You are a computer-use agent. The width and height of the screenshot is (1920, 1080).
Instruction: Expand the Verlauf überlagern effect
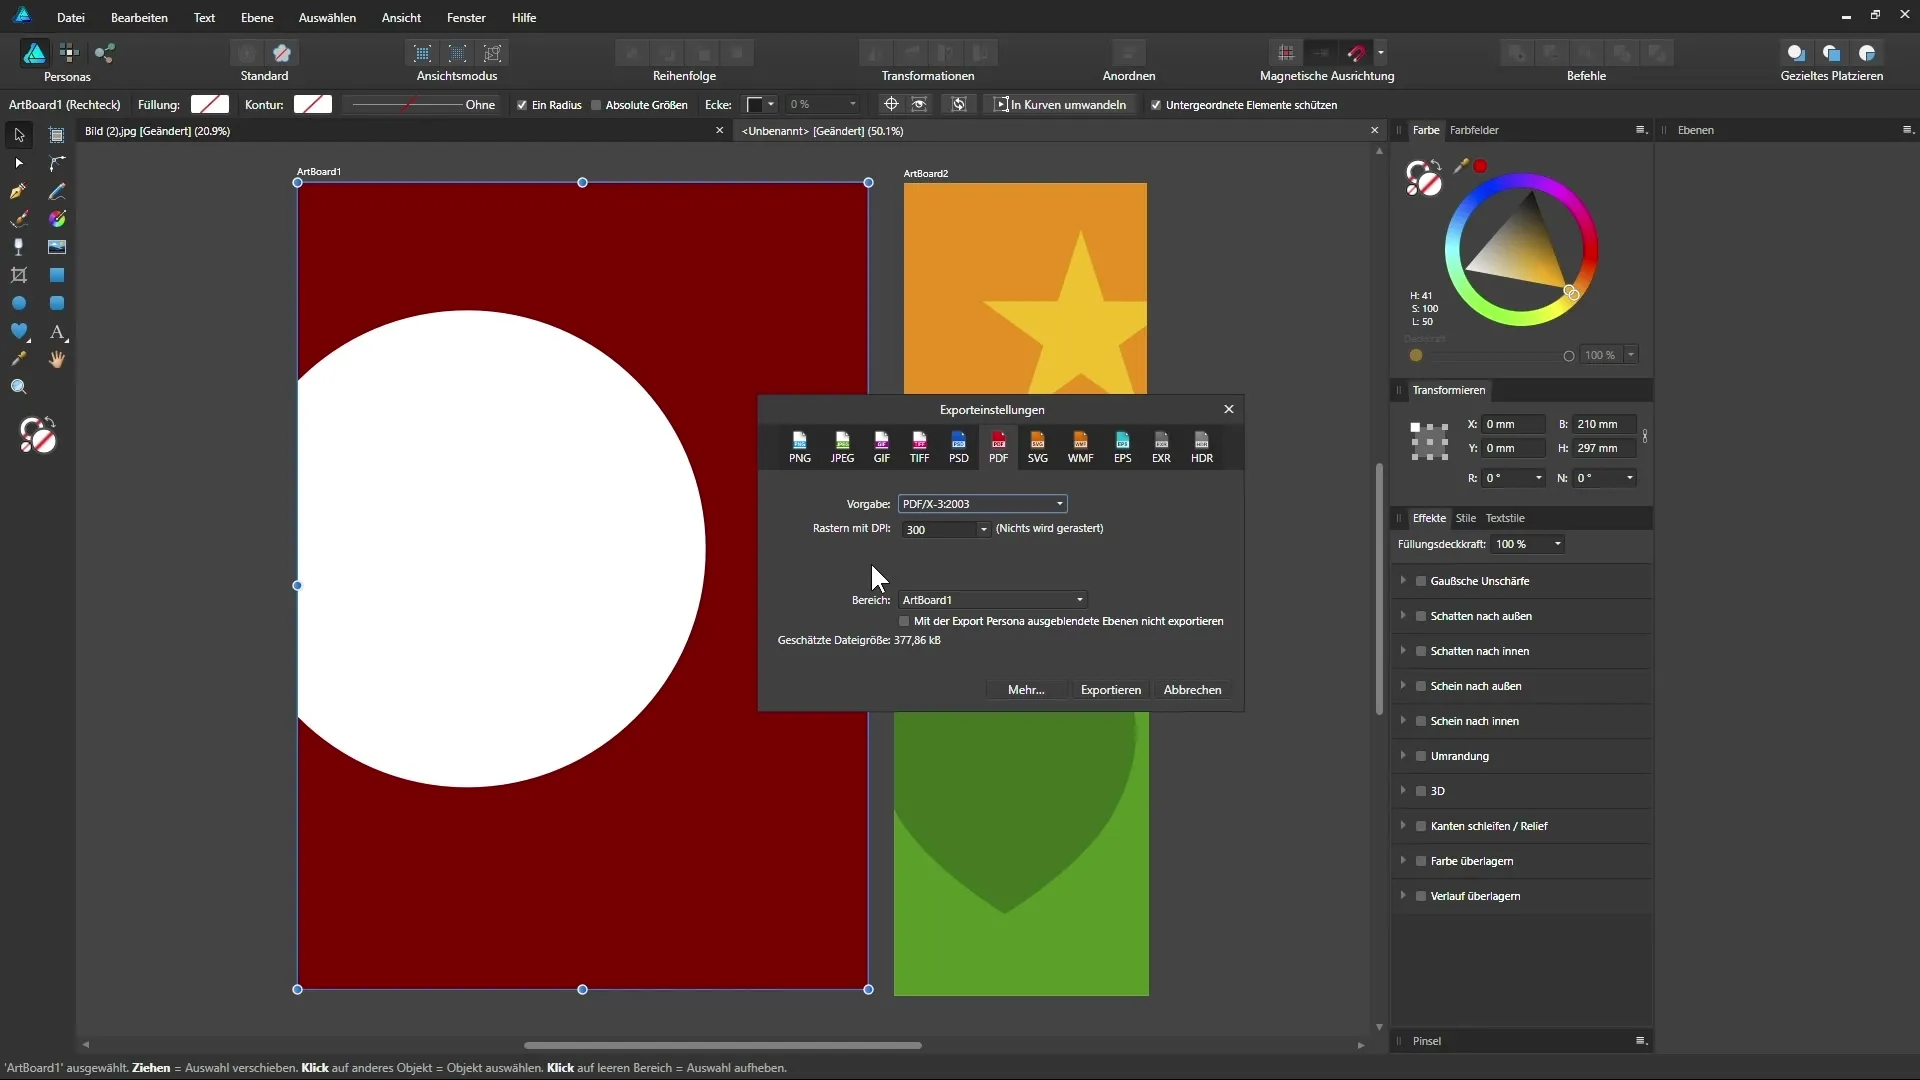point(1403,895)
